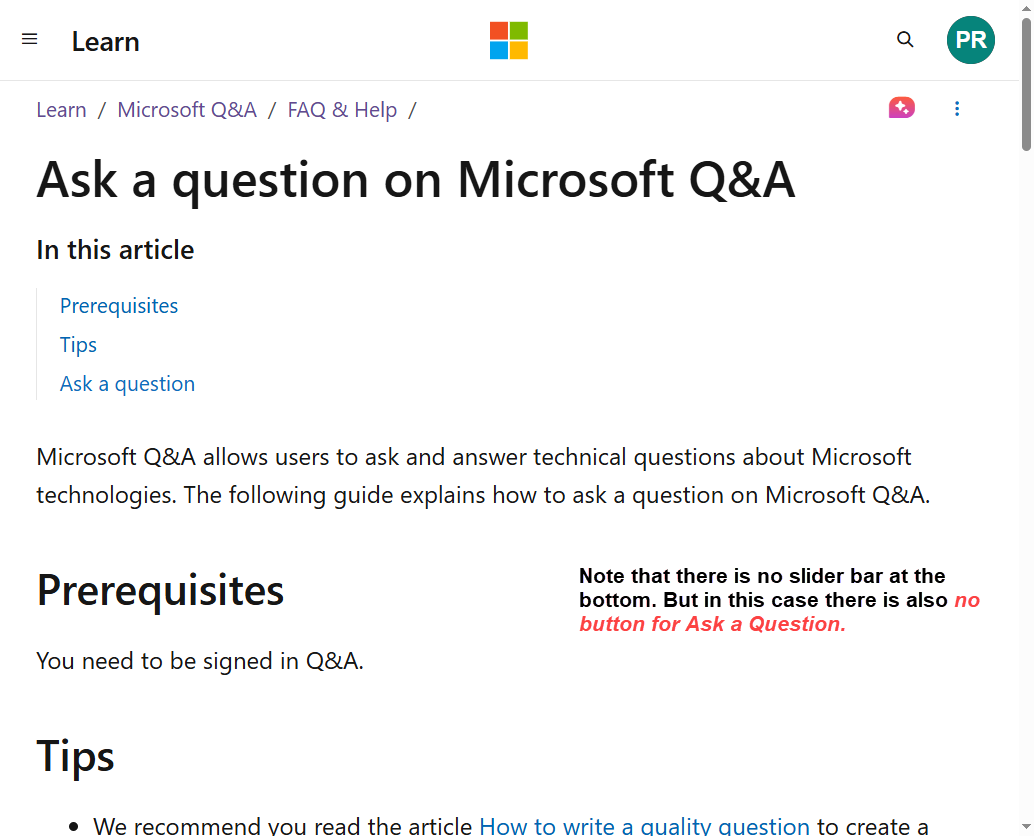Select the colorful Microsoft squares logo

(508, 41)
